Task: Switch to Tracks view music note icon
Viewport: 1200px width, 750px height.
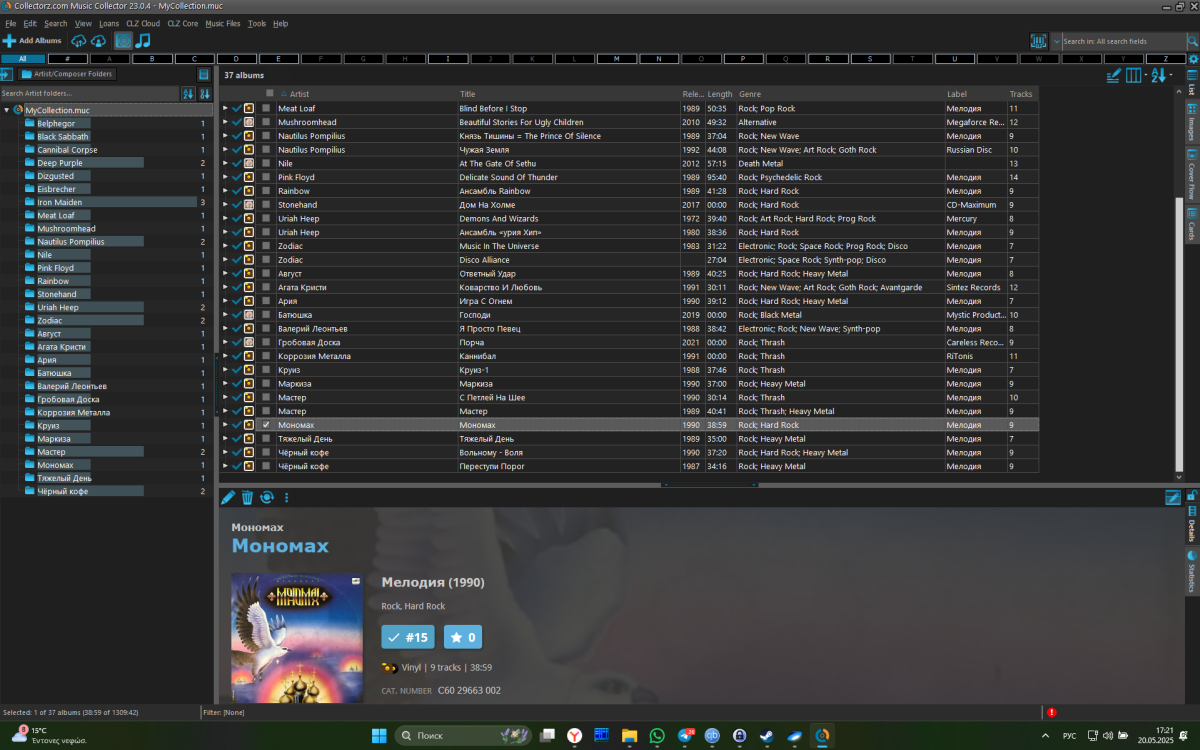Action: click(x=143, y=41)
